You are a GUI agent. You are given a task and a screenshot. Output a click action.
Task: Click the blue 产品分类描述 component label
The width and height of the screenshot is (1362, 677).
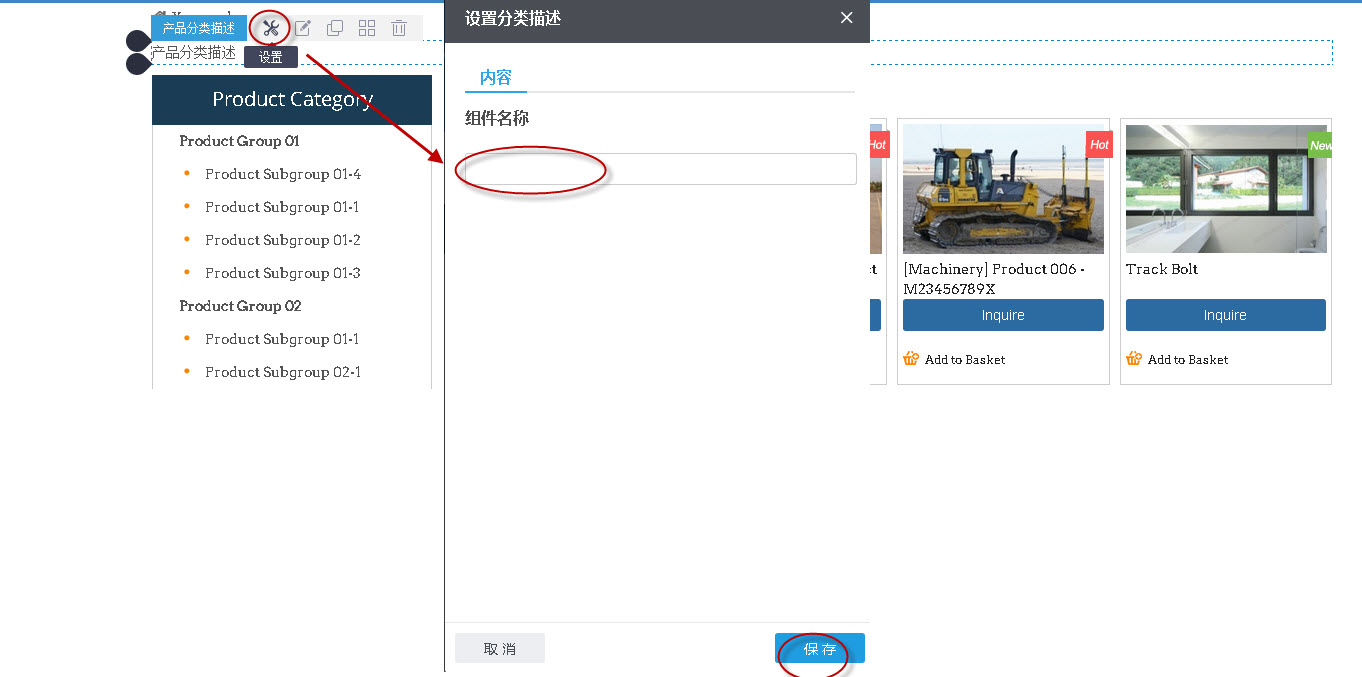pyautogui.click(x=198, y=28)
